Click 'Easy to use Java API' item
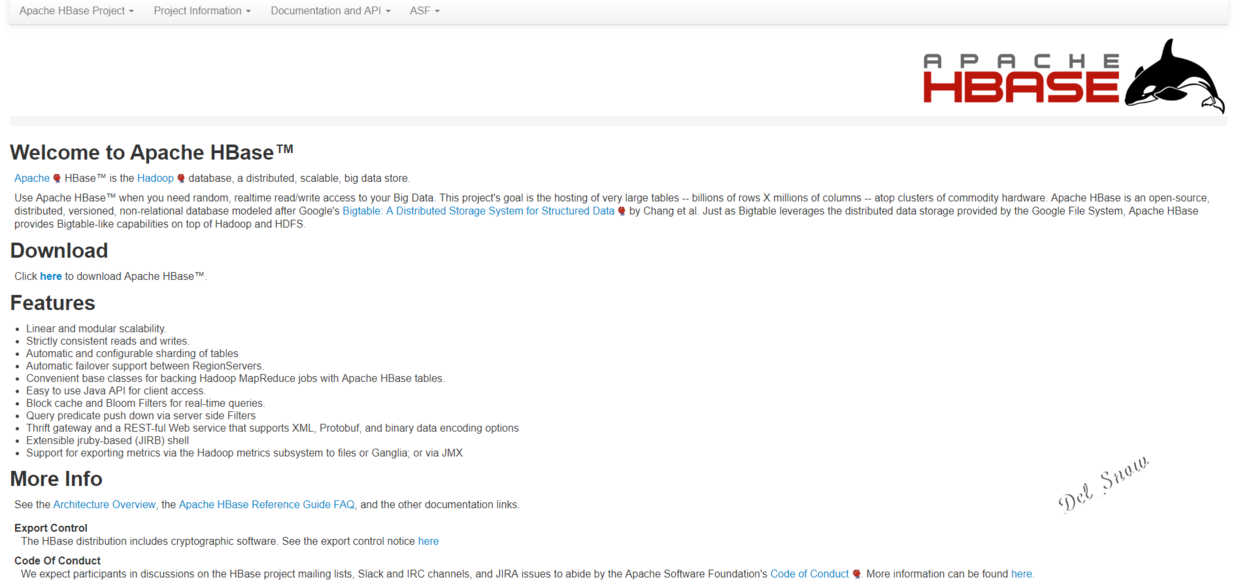This screenshot has height=586, width=1240. point(115,391)
